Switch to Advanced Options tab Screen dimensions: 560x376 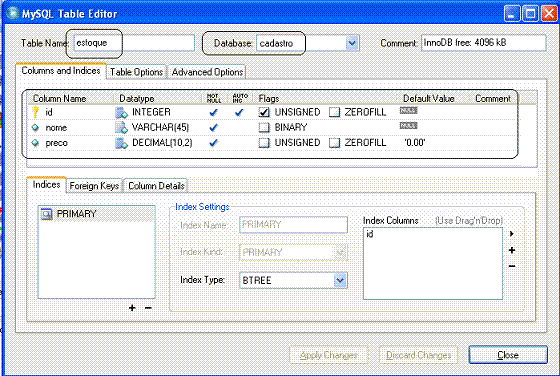[x=207, y=72]
